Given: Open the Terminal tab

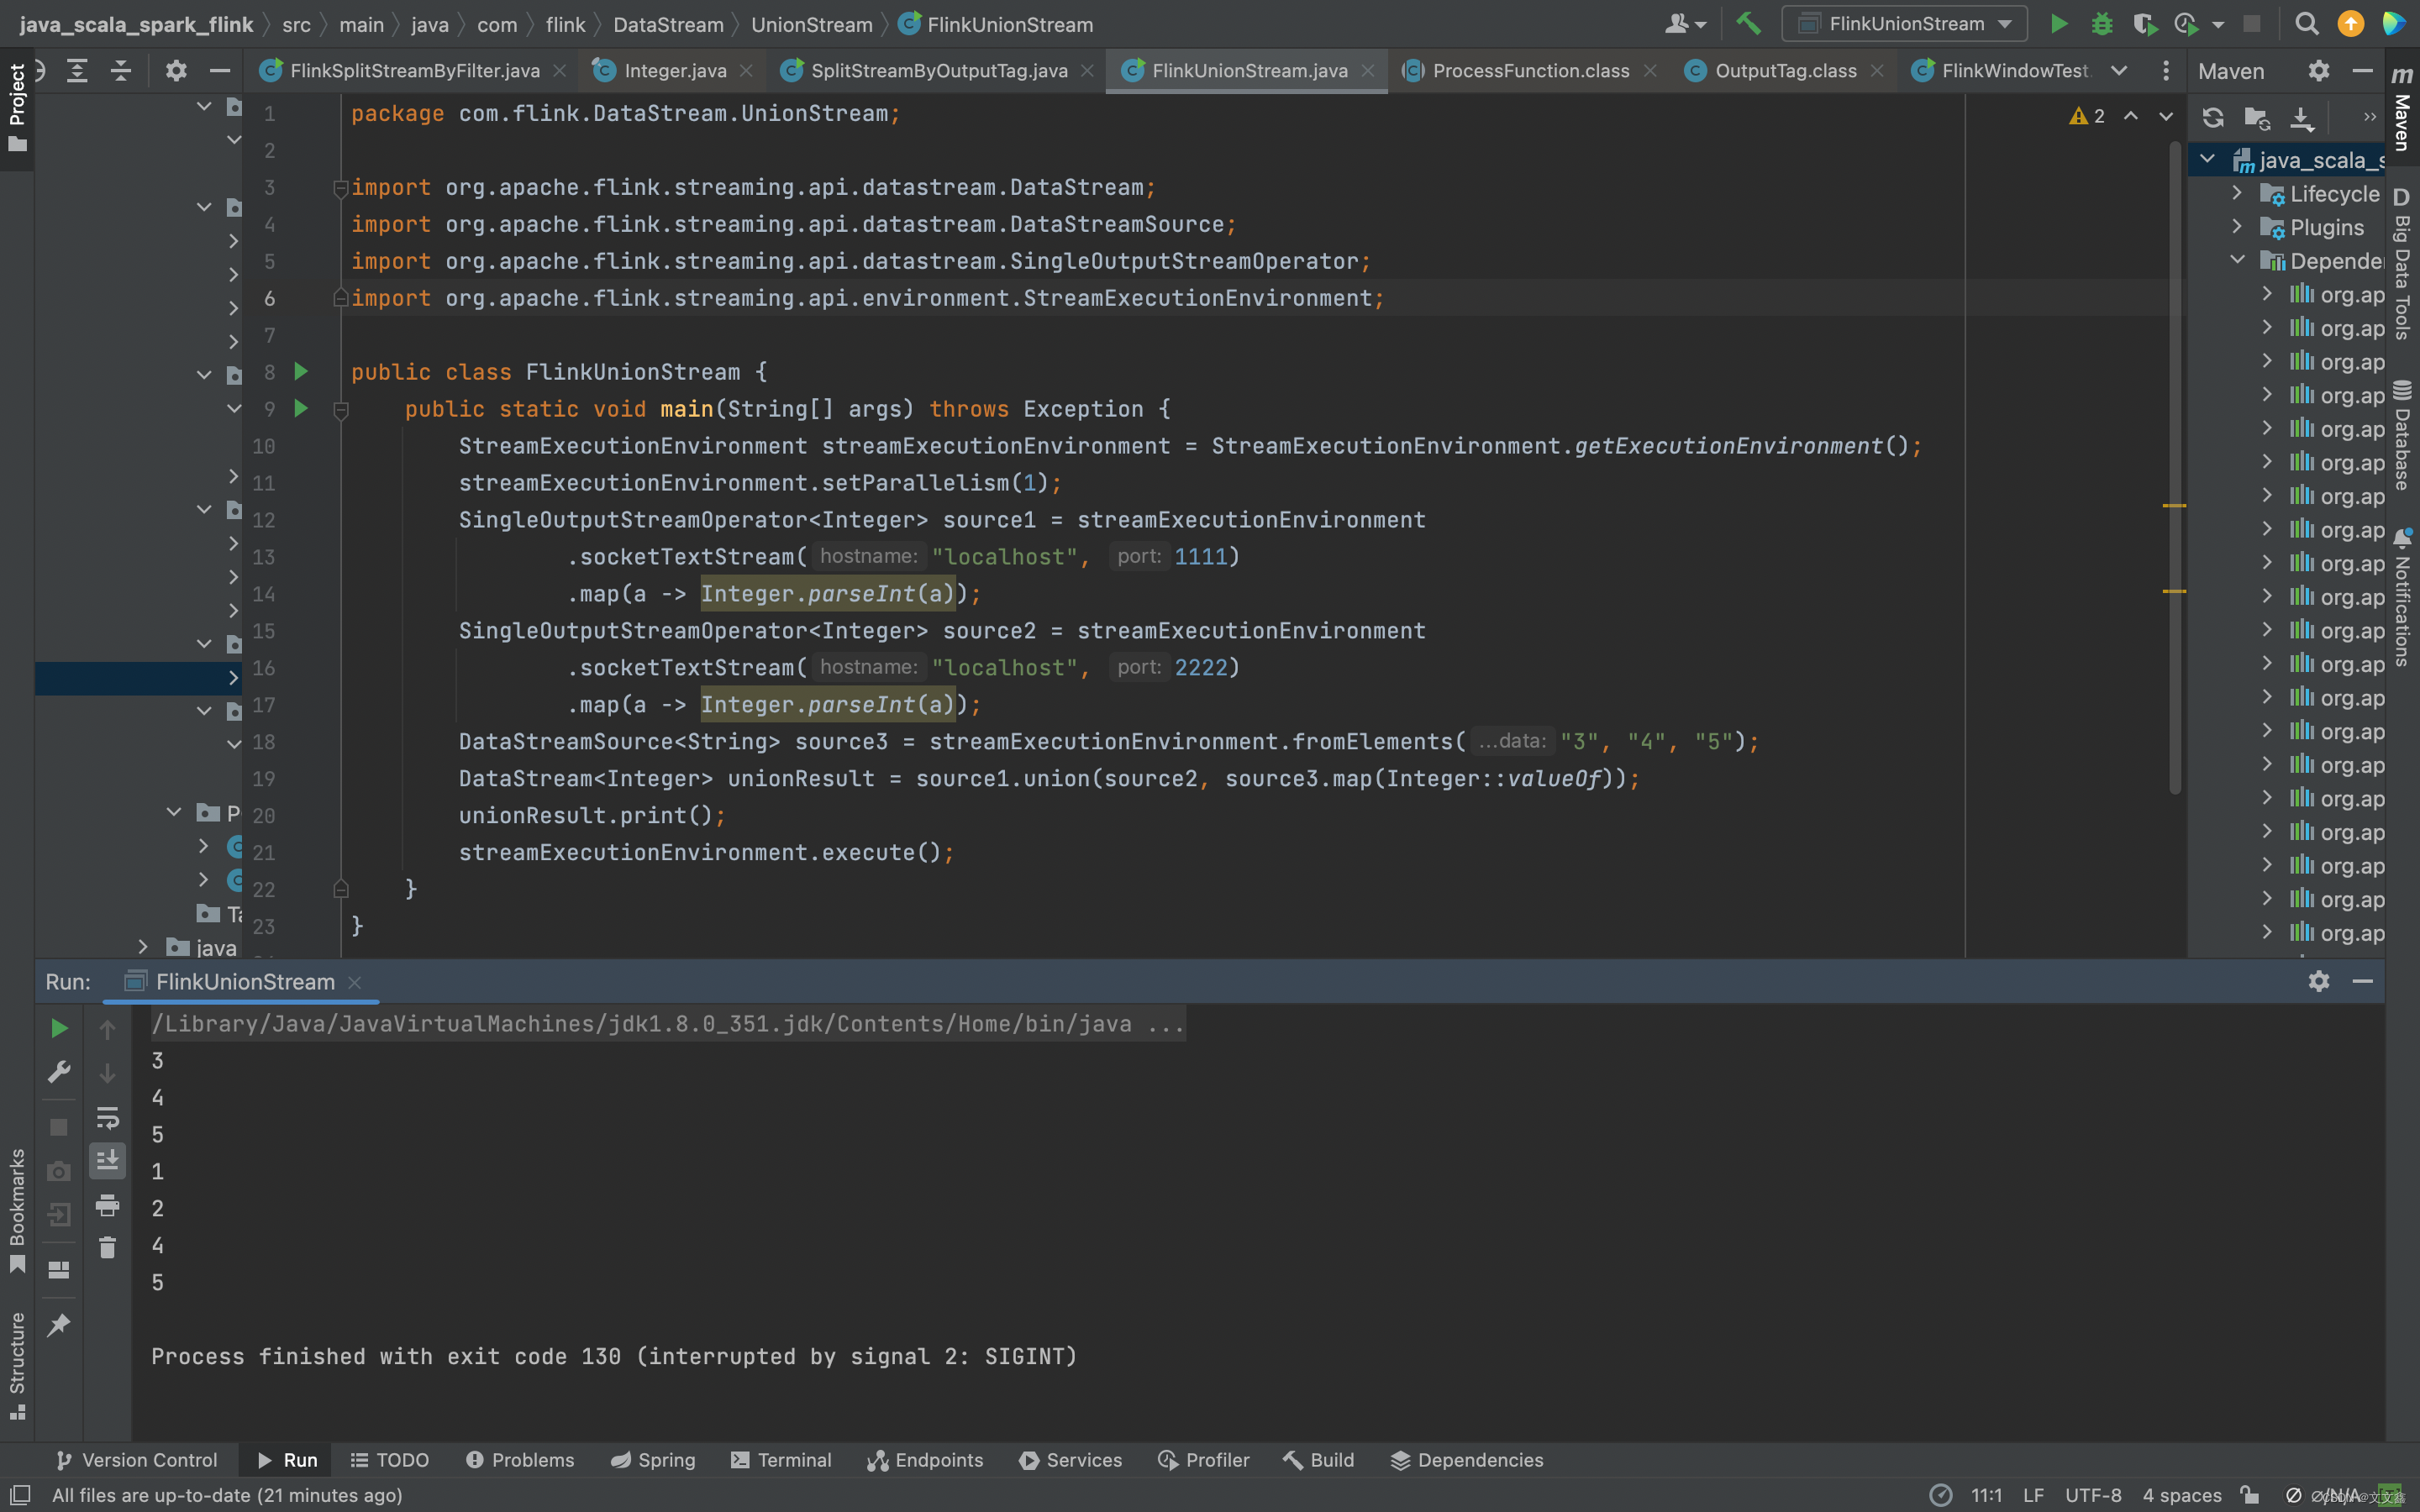Looking at the screenshot, I should click(792, 1460).
